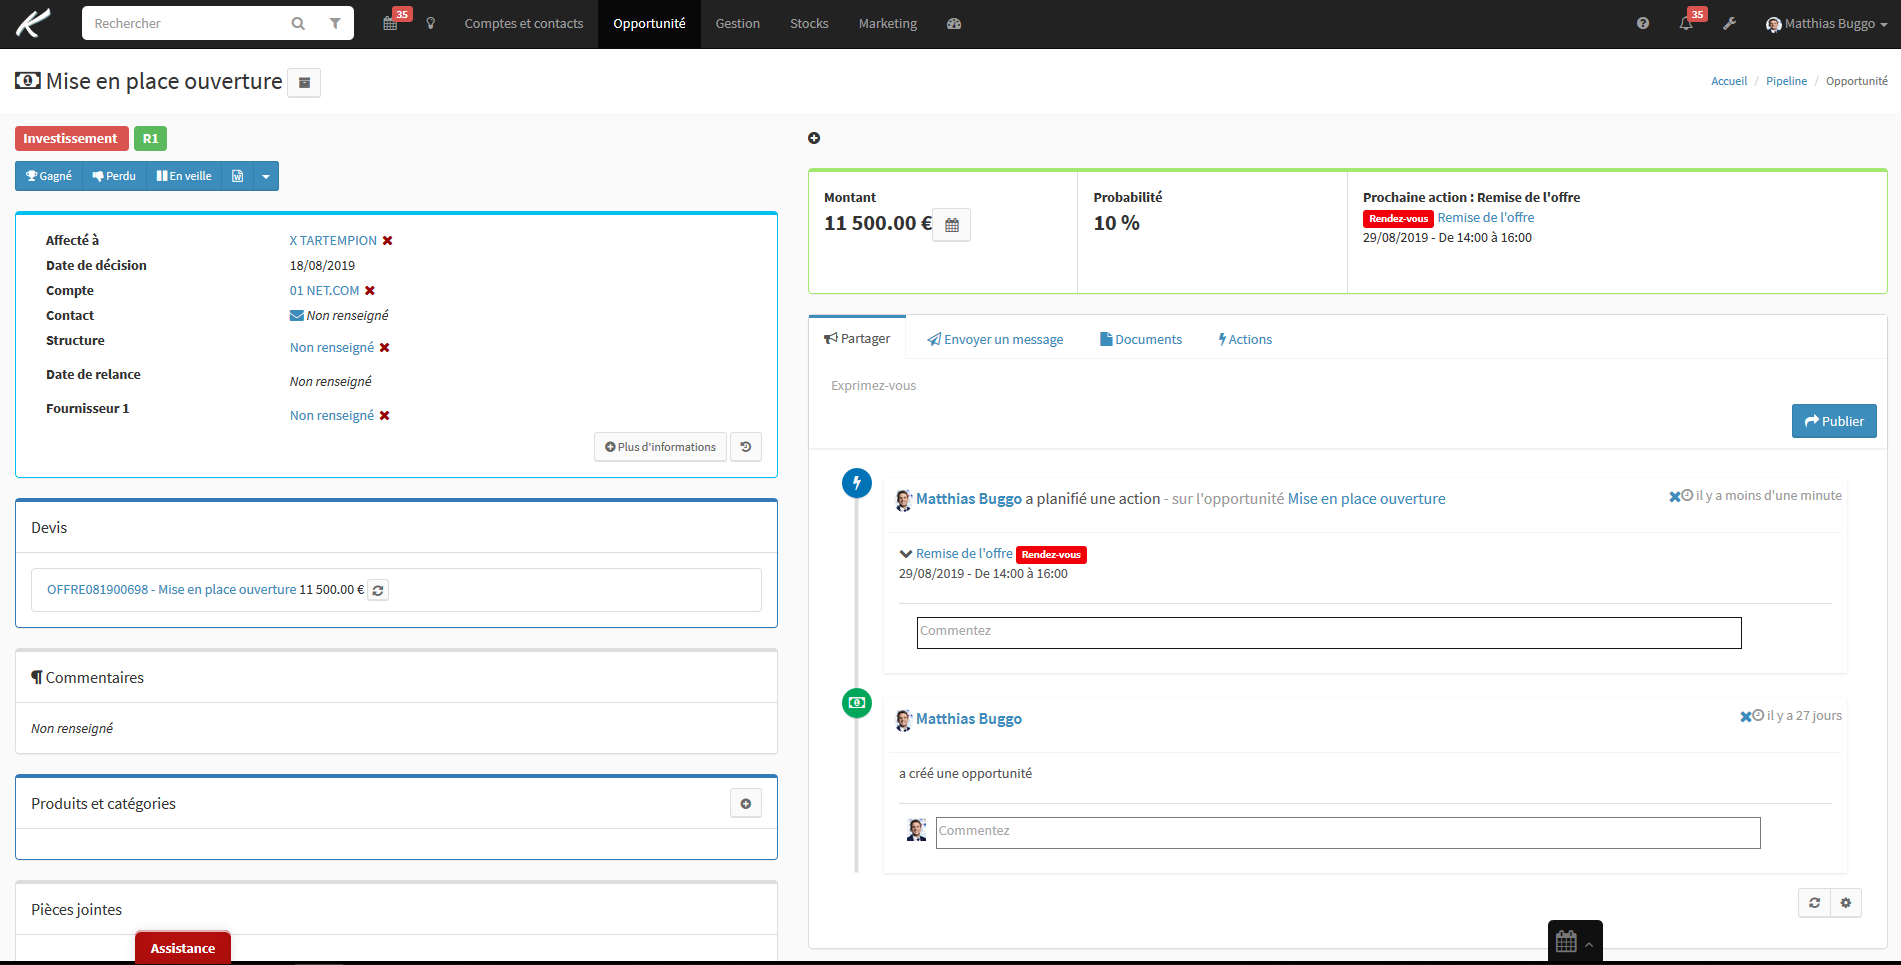Clear Fournisseur 1 field with red cross
This screenshot has height=965, width=1901.
[384, 416]
